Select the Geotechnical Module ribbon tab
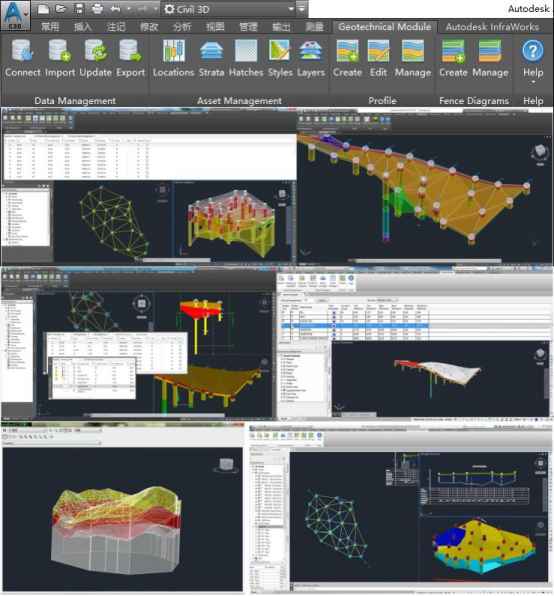The height and width of the screenshot is (596, 554). coord(385,27)
